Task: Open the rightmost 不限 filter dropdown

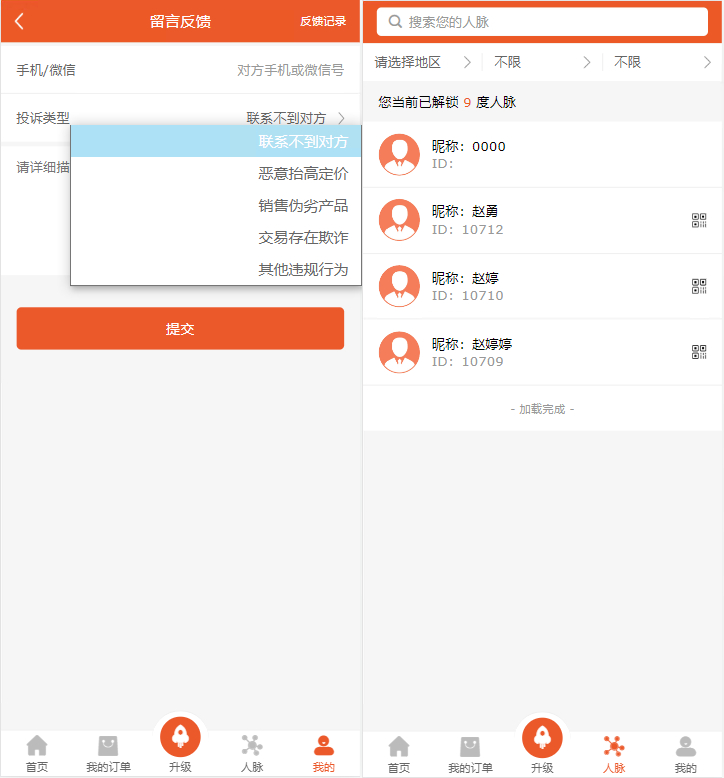Action: click(x=662, y=62)
